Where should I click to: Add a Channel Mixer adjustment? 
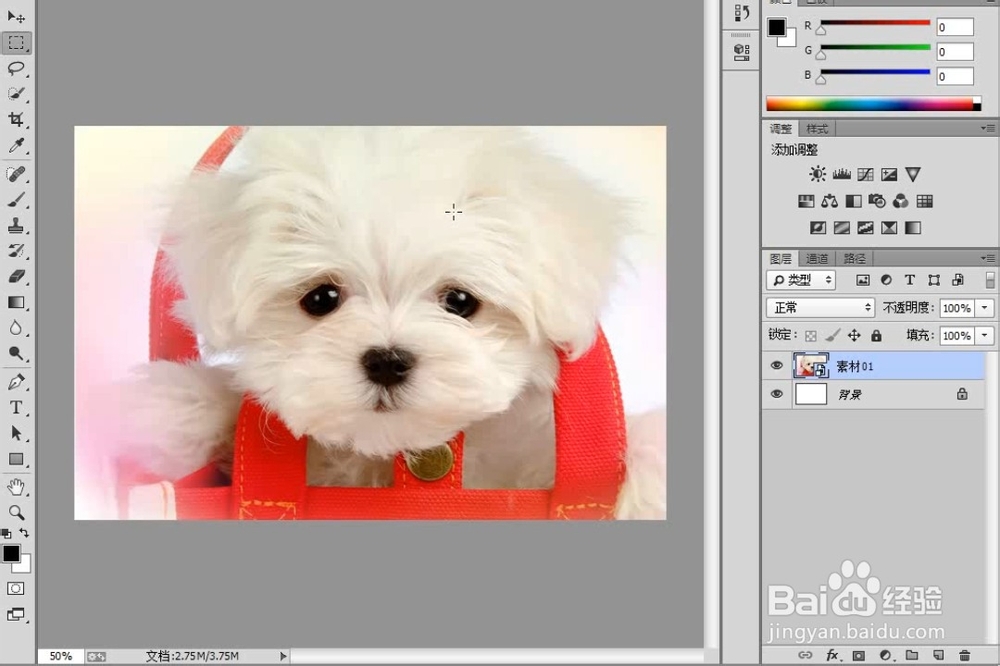click(x=901, y=202)
